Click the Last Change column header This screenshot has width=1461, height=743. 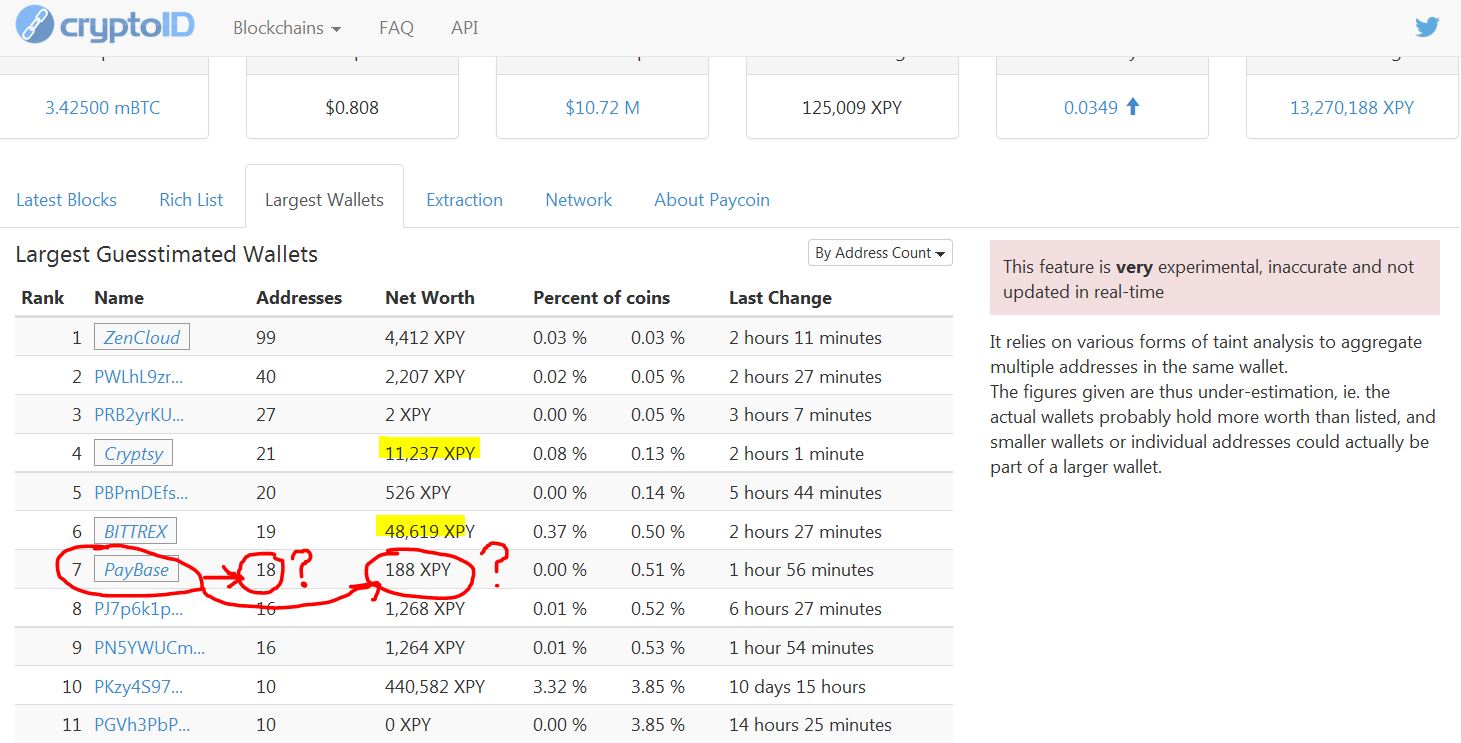click(780, 297)
